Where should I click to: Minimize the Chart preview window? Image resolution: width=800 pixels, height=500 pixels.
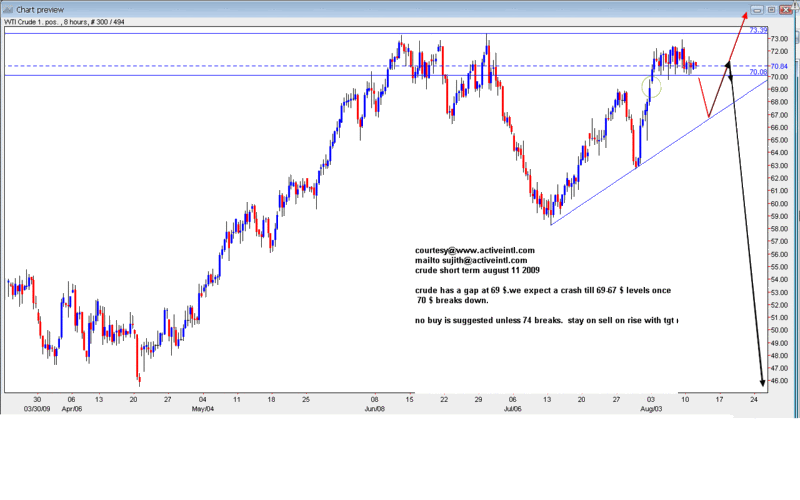tap(757, 10)
